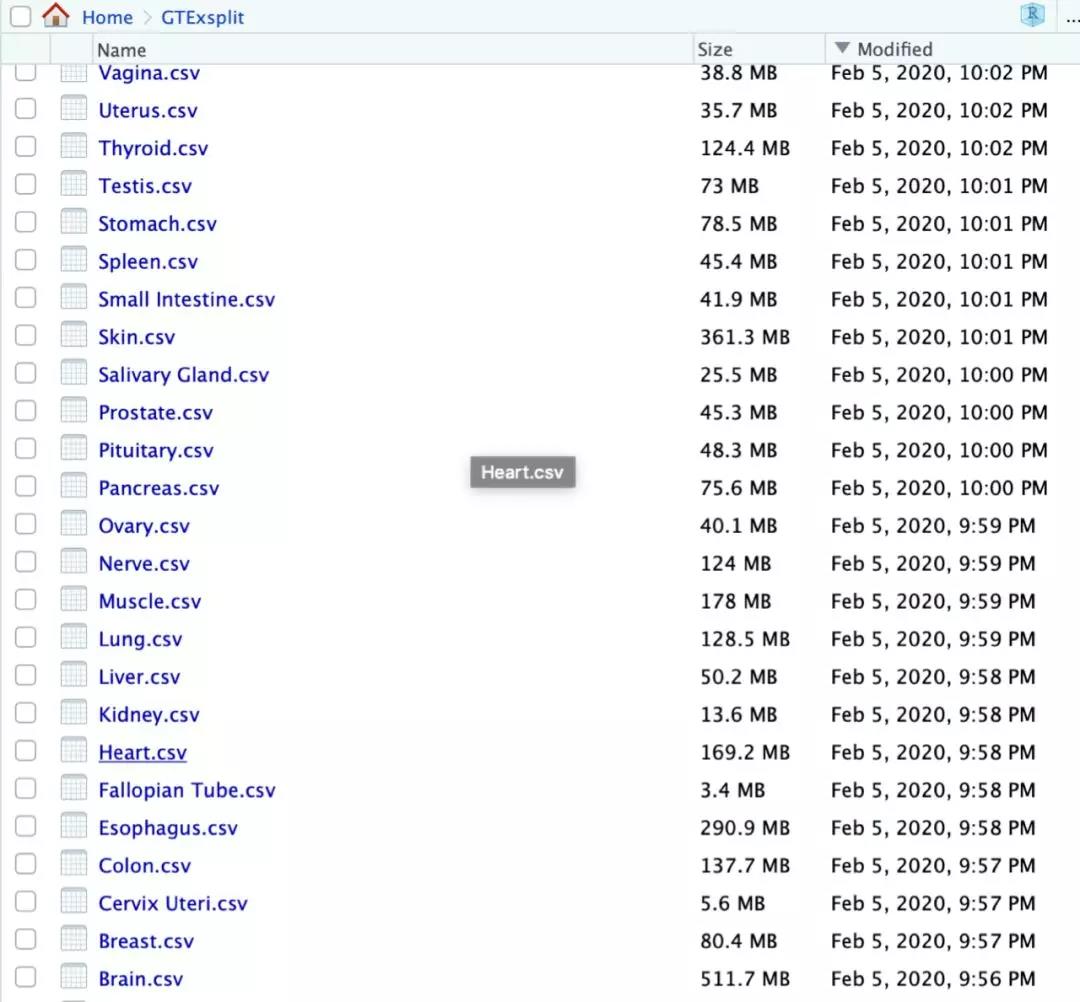Sort by the Name column header
The height and width of the screenshot is (1002, 1080).
121,50
